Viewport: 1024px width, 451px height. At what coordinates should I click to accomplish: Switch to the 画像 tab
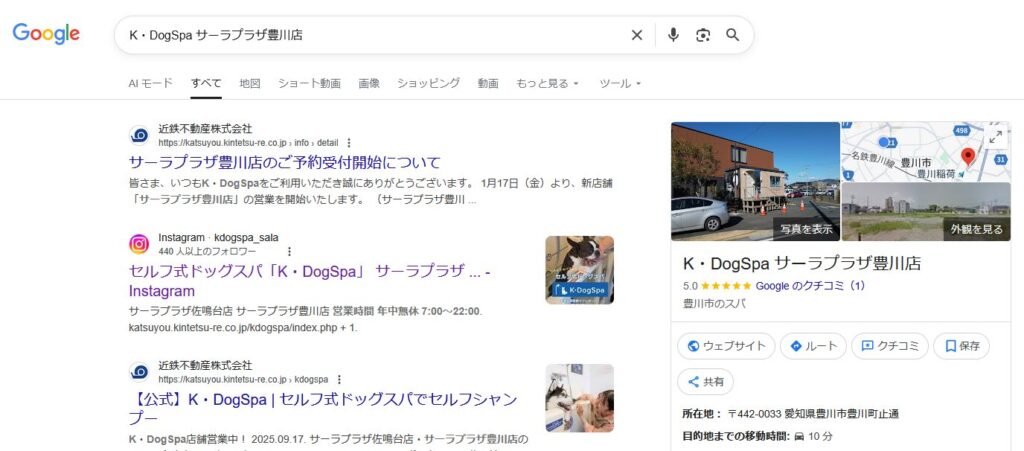click(369, 83)
